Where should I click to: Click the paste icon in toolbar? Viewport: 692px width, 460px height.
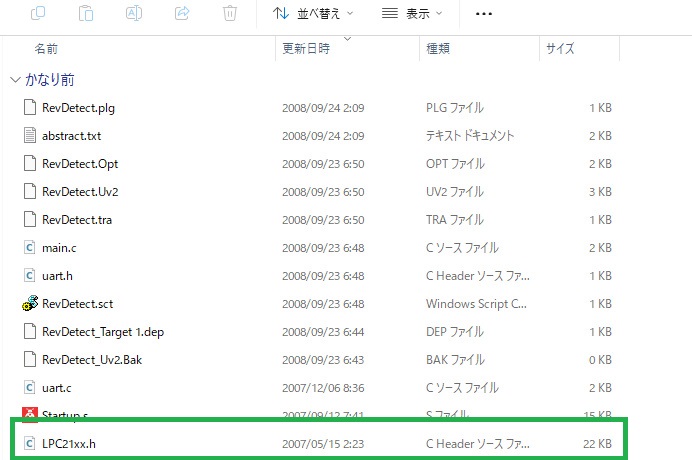pos(86,14)
